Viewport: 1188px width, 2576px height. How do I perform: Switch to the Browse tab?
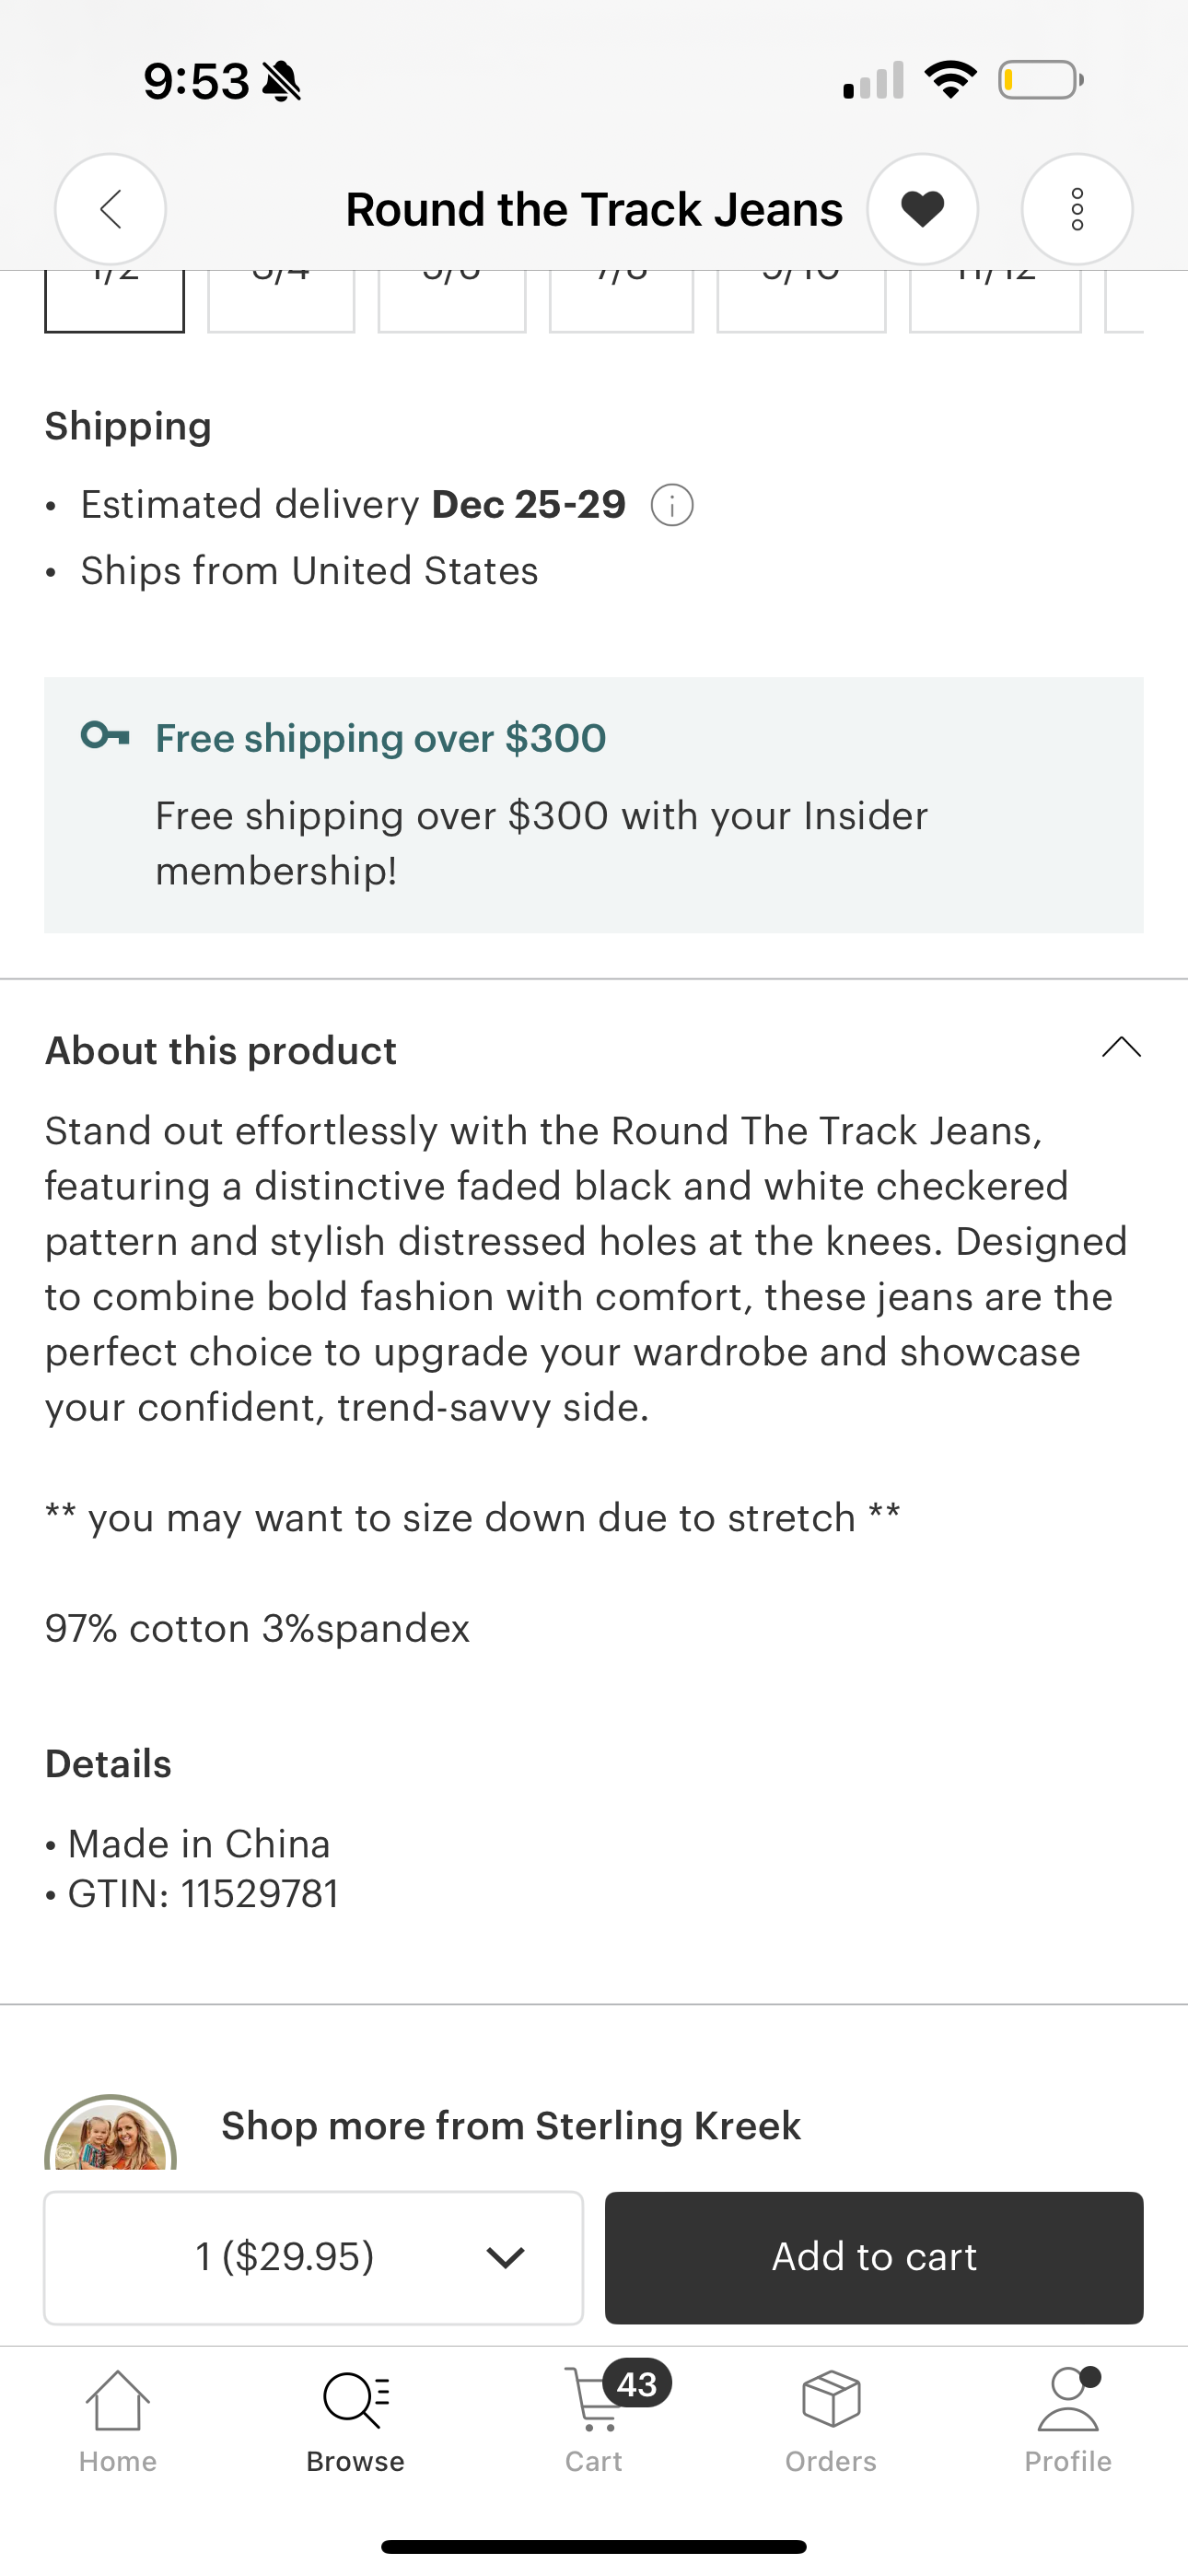pyautogui.click(x=355, y=2419)
